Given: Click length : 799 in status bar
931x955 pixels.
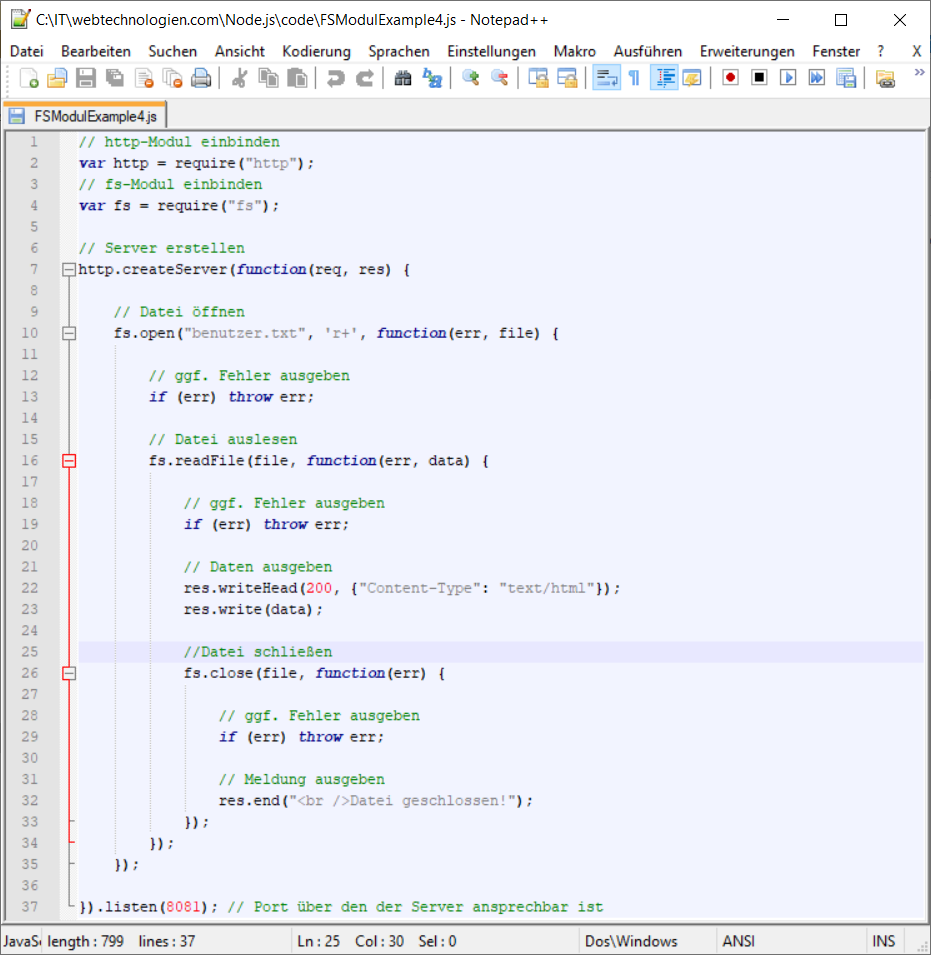Looking at the screenshot, I should 85,941.
